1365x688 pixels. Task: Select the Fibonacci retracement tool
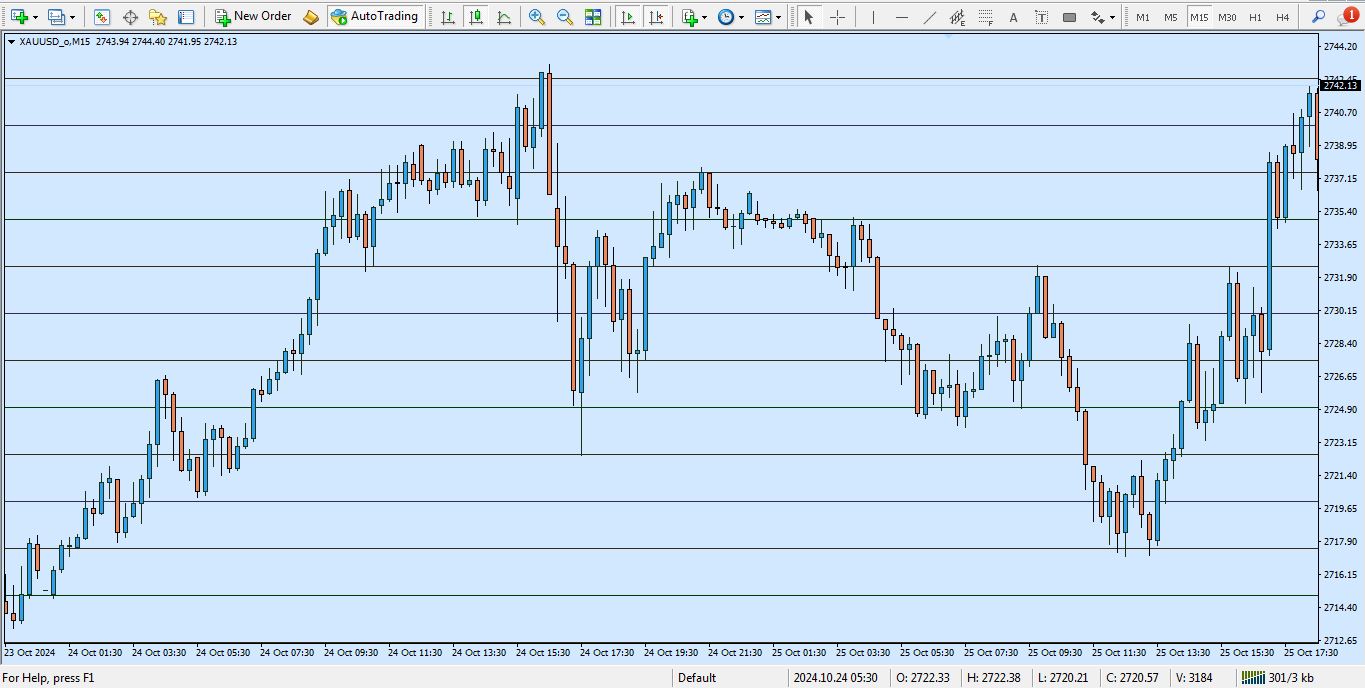tap(985, 17)
